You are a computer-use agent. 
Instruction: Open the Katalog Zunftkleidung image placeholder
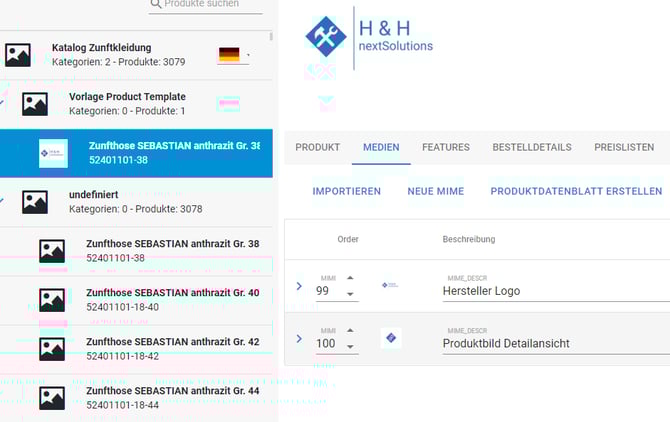[18, 55]
